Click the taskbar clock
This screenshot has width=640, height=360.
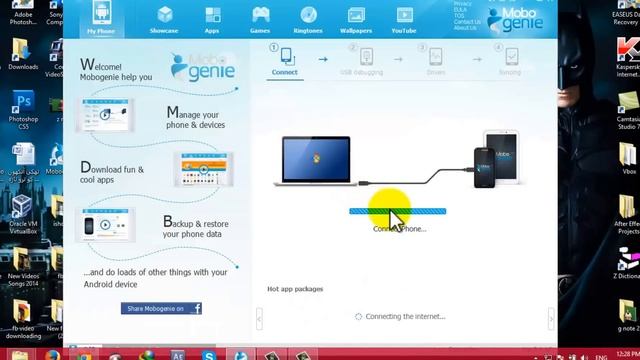[x=628, y=354]
